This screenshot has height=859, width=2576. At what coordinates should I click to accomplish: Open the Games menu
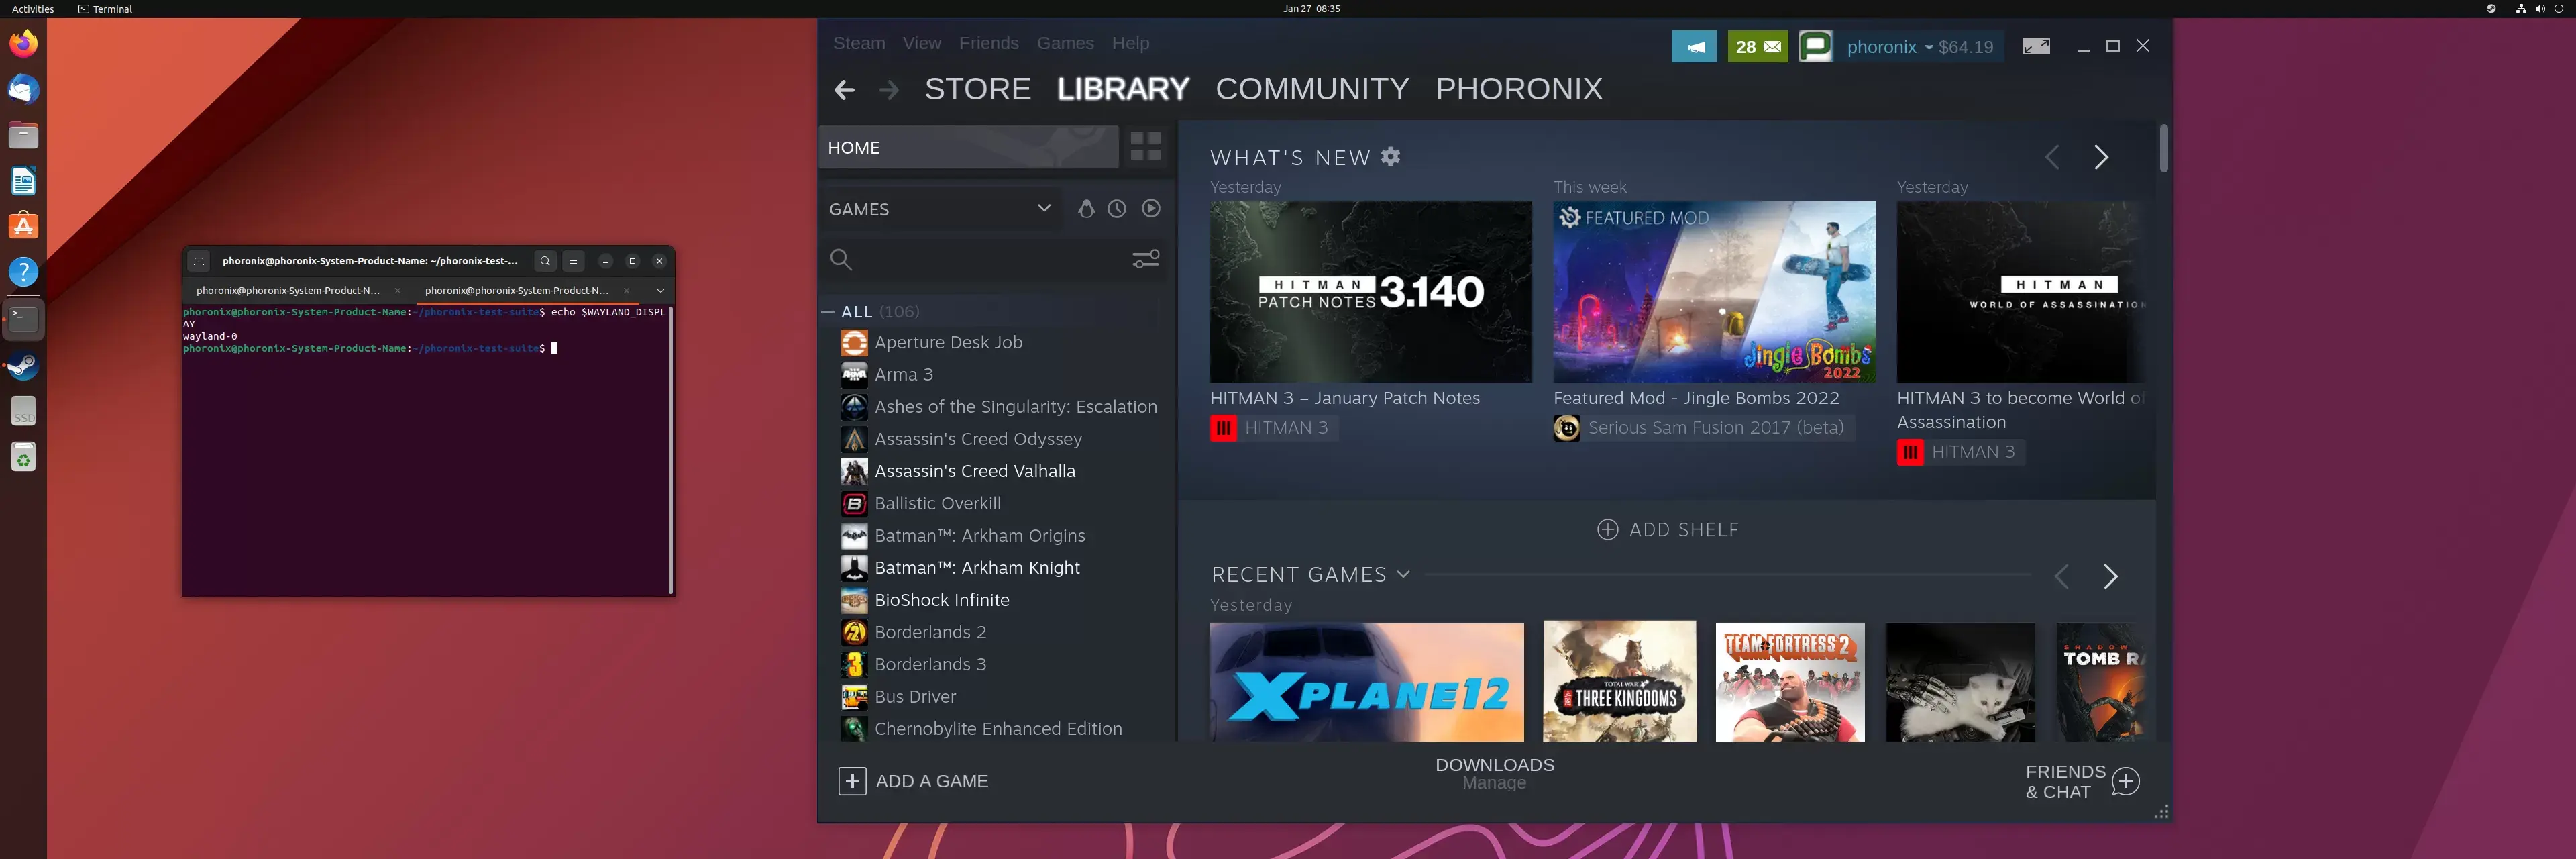(x=1065, y=43)
